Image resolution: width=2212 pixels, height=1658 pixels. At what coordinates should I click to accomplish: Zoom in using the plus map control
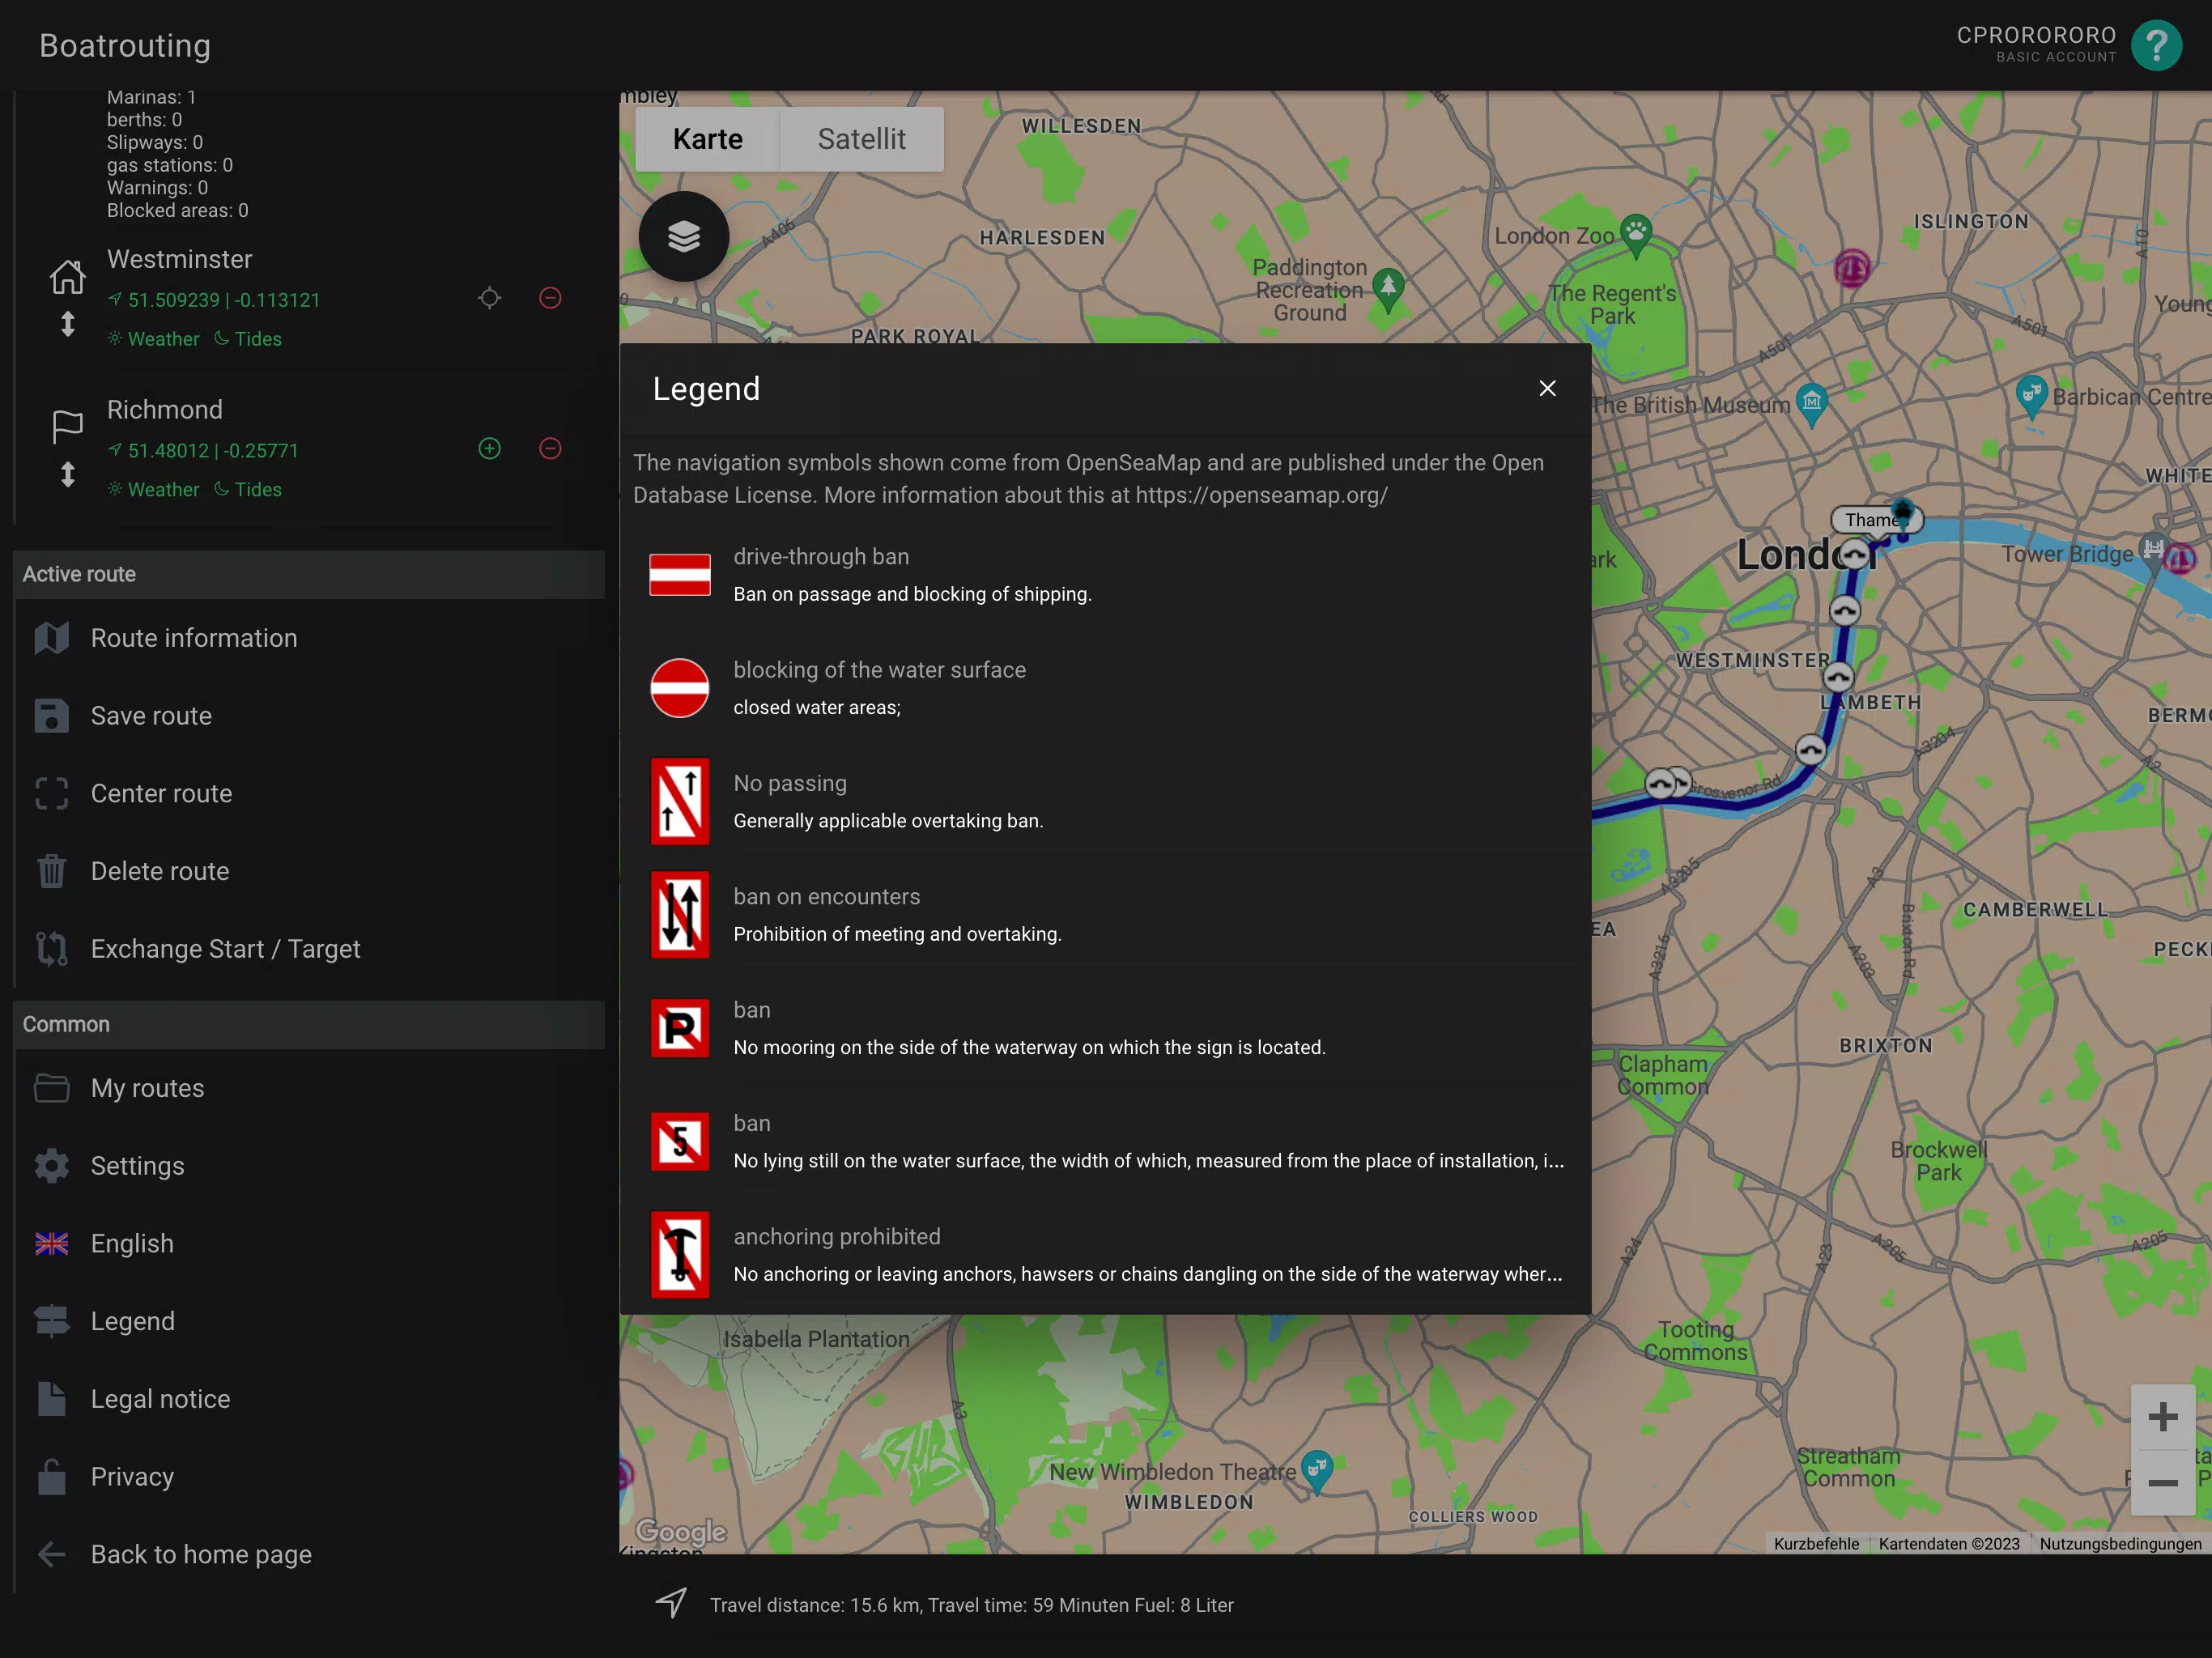(2164, 1415)
